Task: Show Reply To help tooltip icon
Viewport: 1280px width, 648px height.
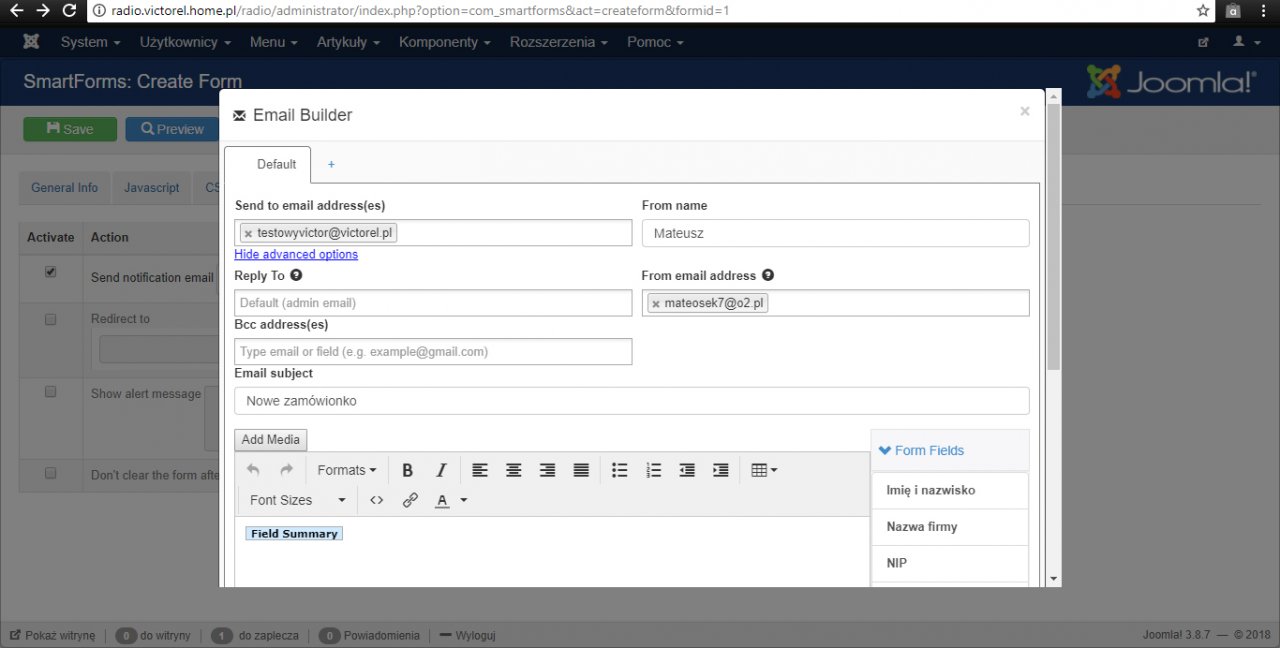Action: point(296,275)
